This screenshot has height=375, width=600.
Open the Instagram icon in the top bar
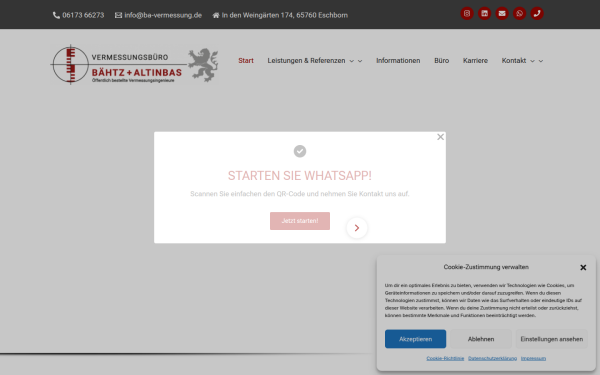pyautogui.click(x=467, y=13)
